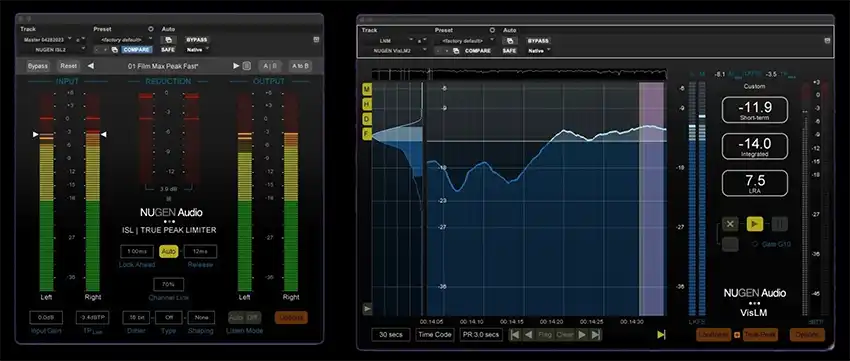850x361 pixels.
Task: Click the preset copy icon in ISL2 header
Action: pos(114,49)
